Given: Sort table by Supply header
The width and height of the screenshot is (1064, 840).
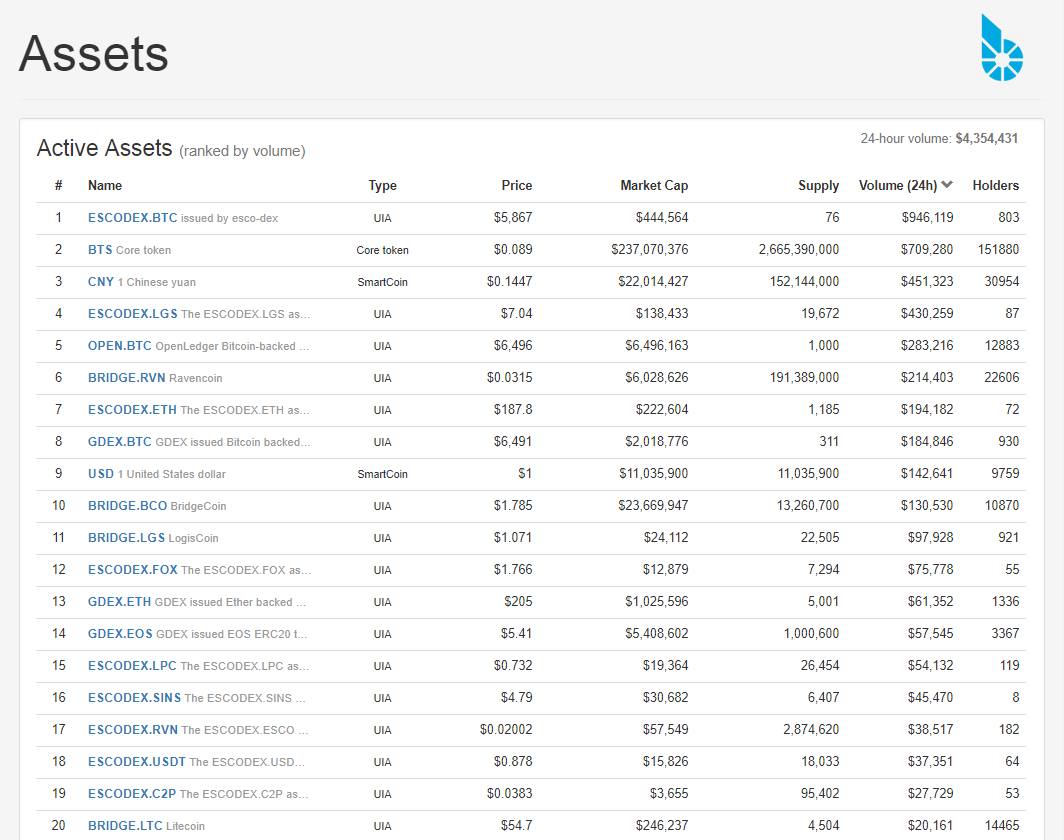Looking at the screenshot, I should (x=818, y=185).
